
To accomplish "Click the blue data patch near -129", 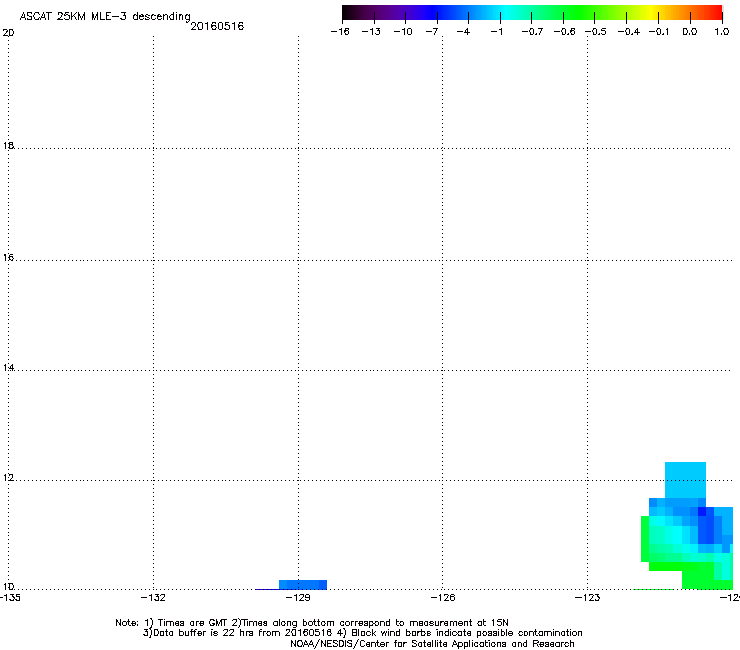I will point(303,584).
